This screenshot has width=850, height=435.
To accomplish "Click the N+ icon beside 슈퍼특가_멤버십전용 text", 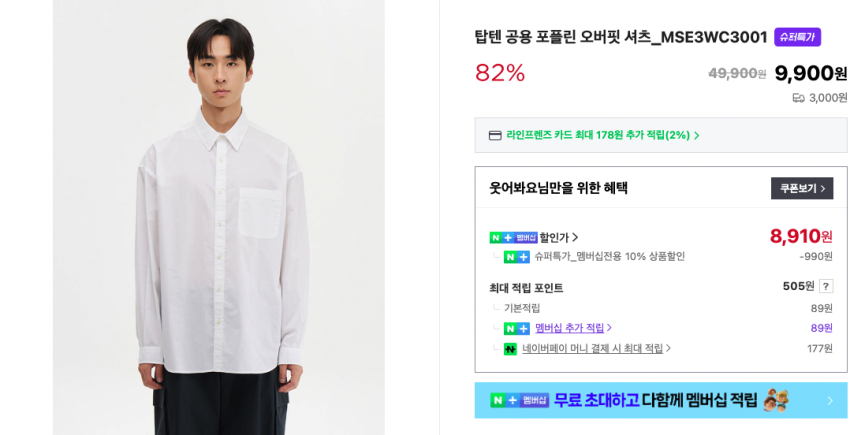I will coord(517,257).
